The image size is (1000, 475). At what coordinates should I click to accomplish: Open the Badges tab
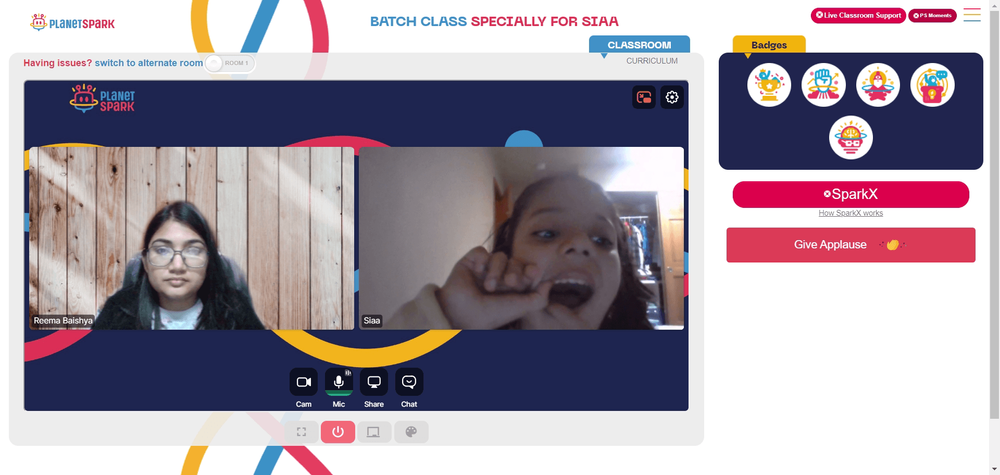coord(768,45)
